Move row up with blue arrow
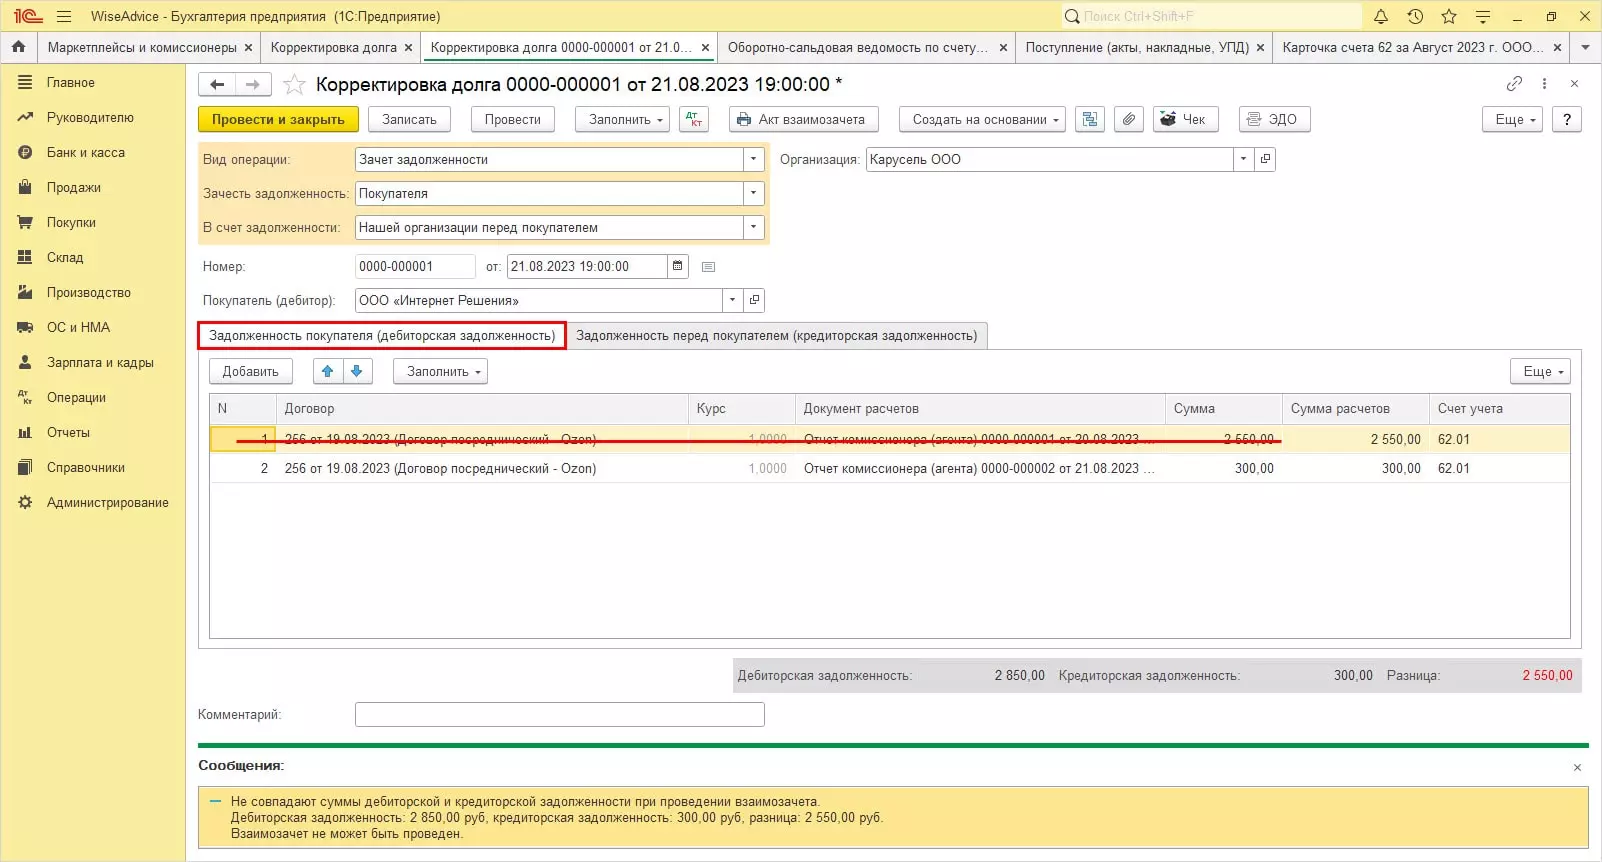The height and width of the screenshot is (862, 1602). coord(327,371)
